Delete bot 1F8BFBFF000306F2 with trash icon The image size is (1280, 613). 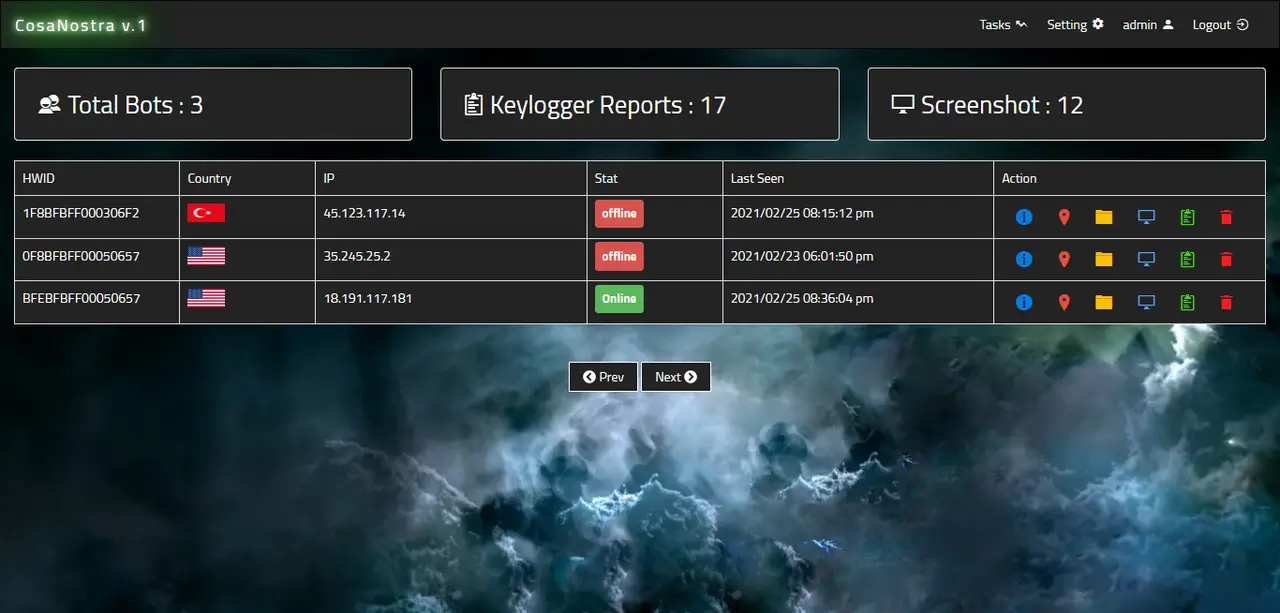click(1226, 216)
